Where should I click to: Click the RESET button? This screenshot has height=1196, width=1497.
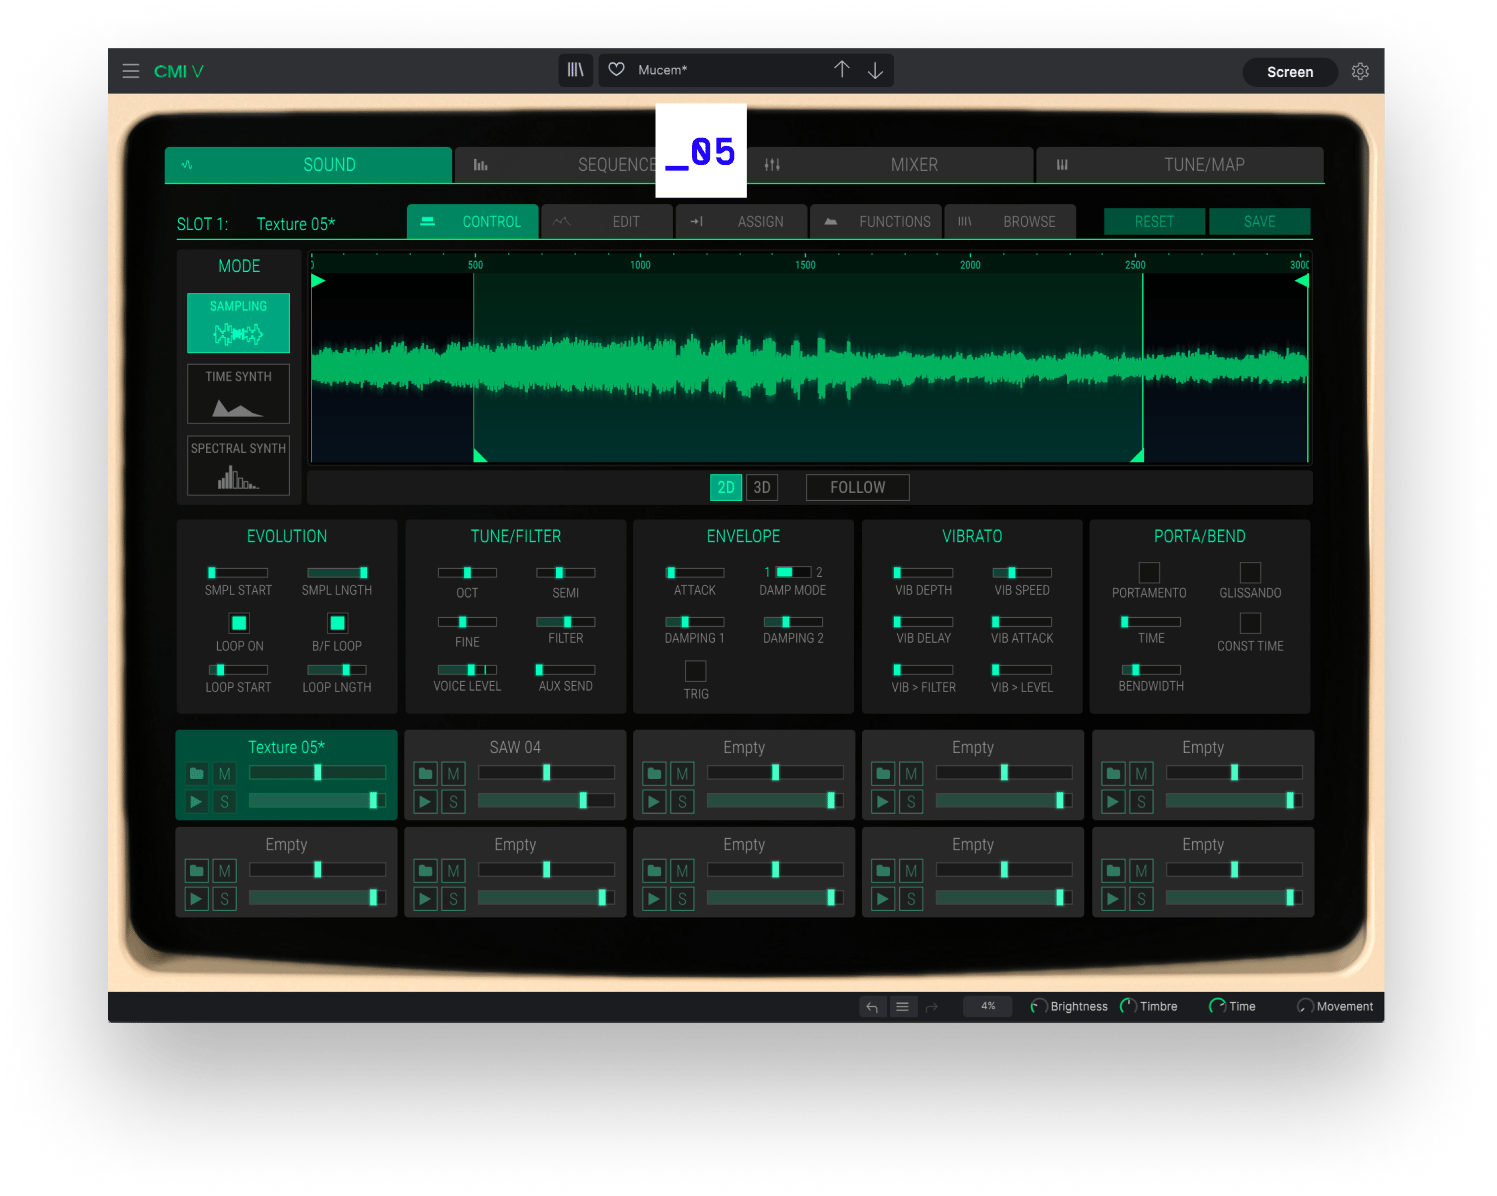tap(1155, 222)
